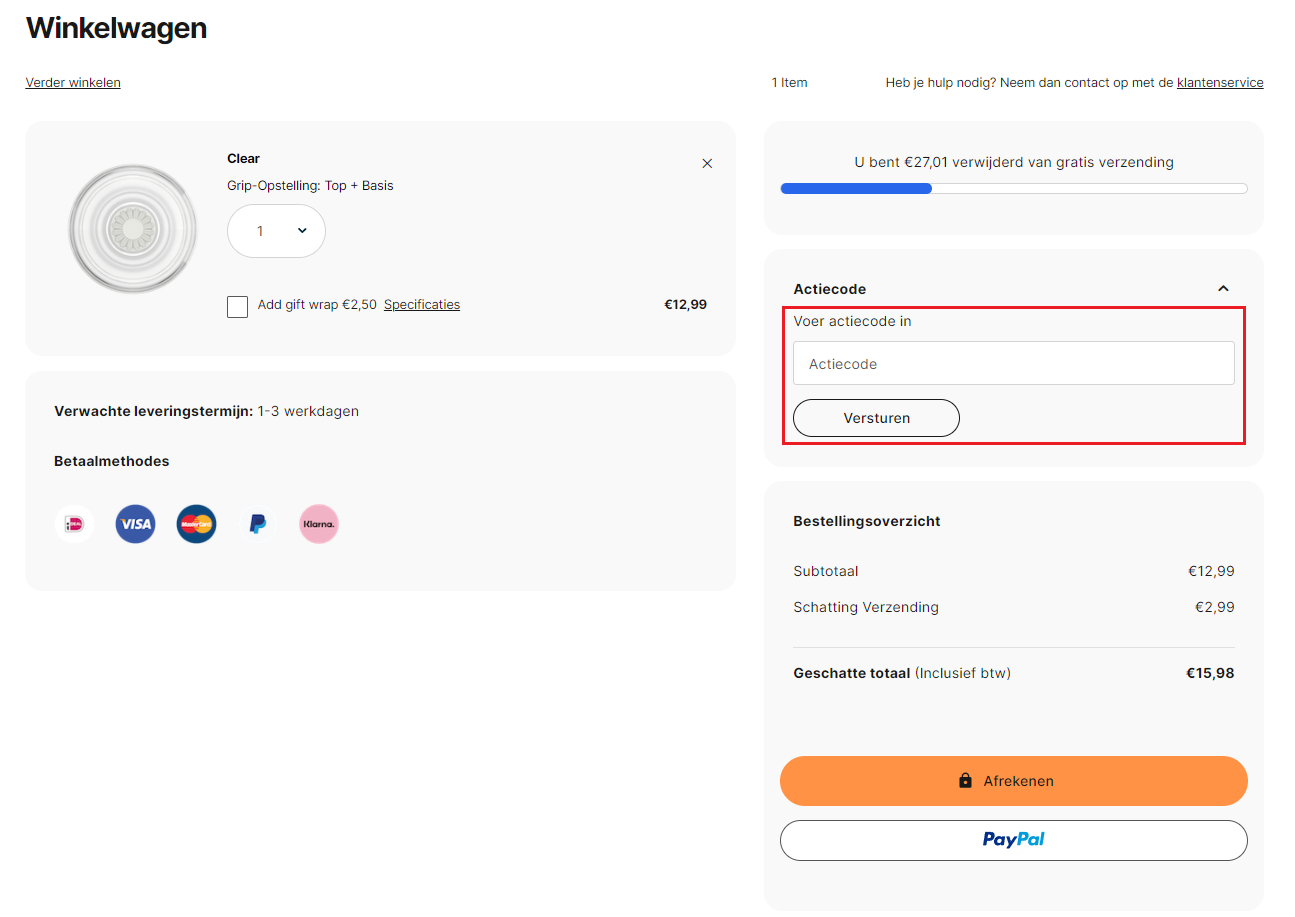Open the Verder winkelen page

pyautogui.click(x=73, y=82)
